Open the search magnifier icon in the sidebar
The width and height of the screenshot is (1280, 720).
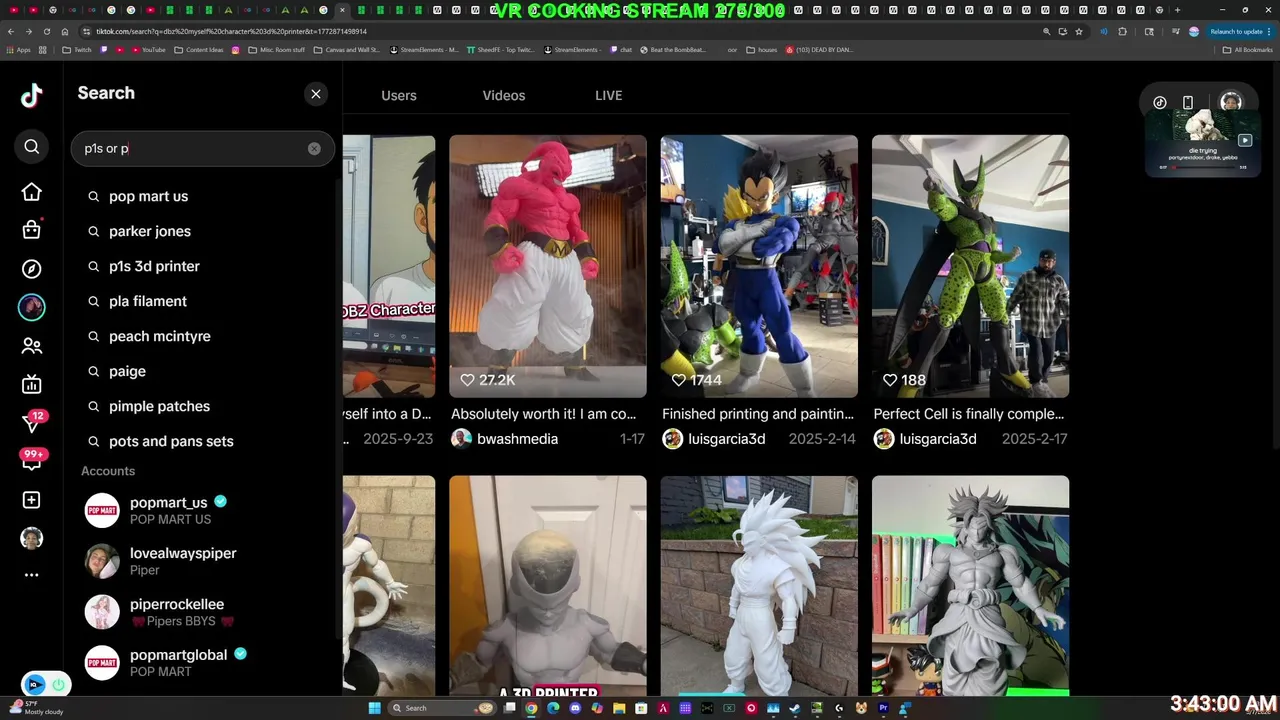32,147
